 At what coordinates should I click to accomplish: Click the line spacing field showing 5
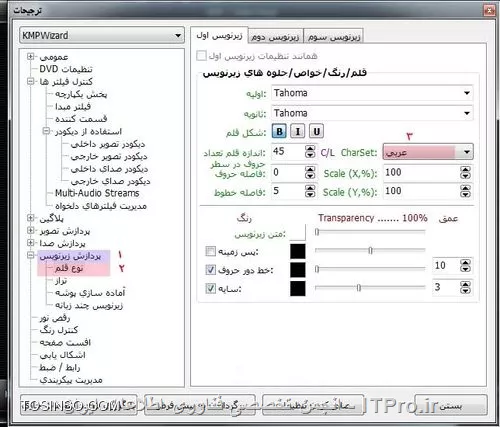click(x=288, y=191)
